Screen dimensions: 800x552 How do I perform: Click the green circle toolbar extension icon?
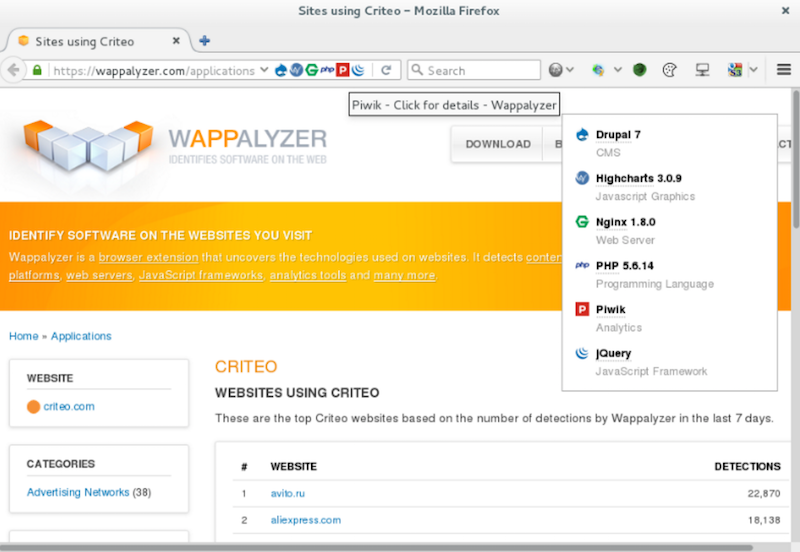coord(639,70)
